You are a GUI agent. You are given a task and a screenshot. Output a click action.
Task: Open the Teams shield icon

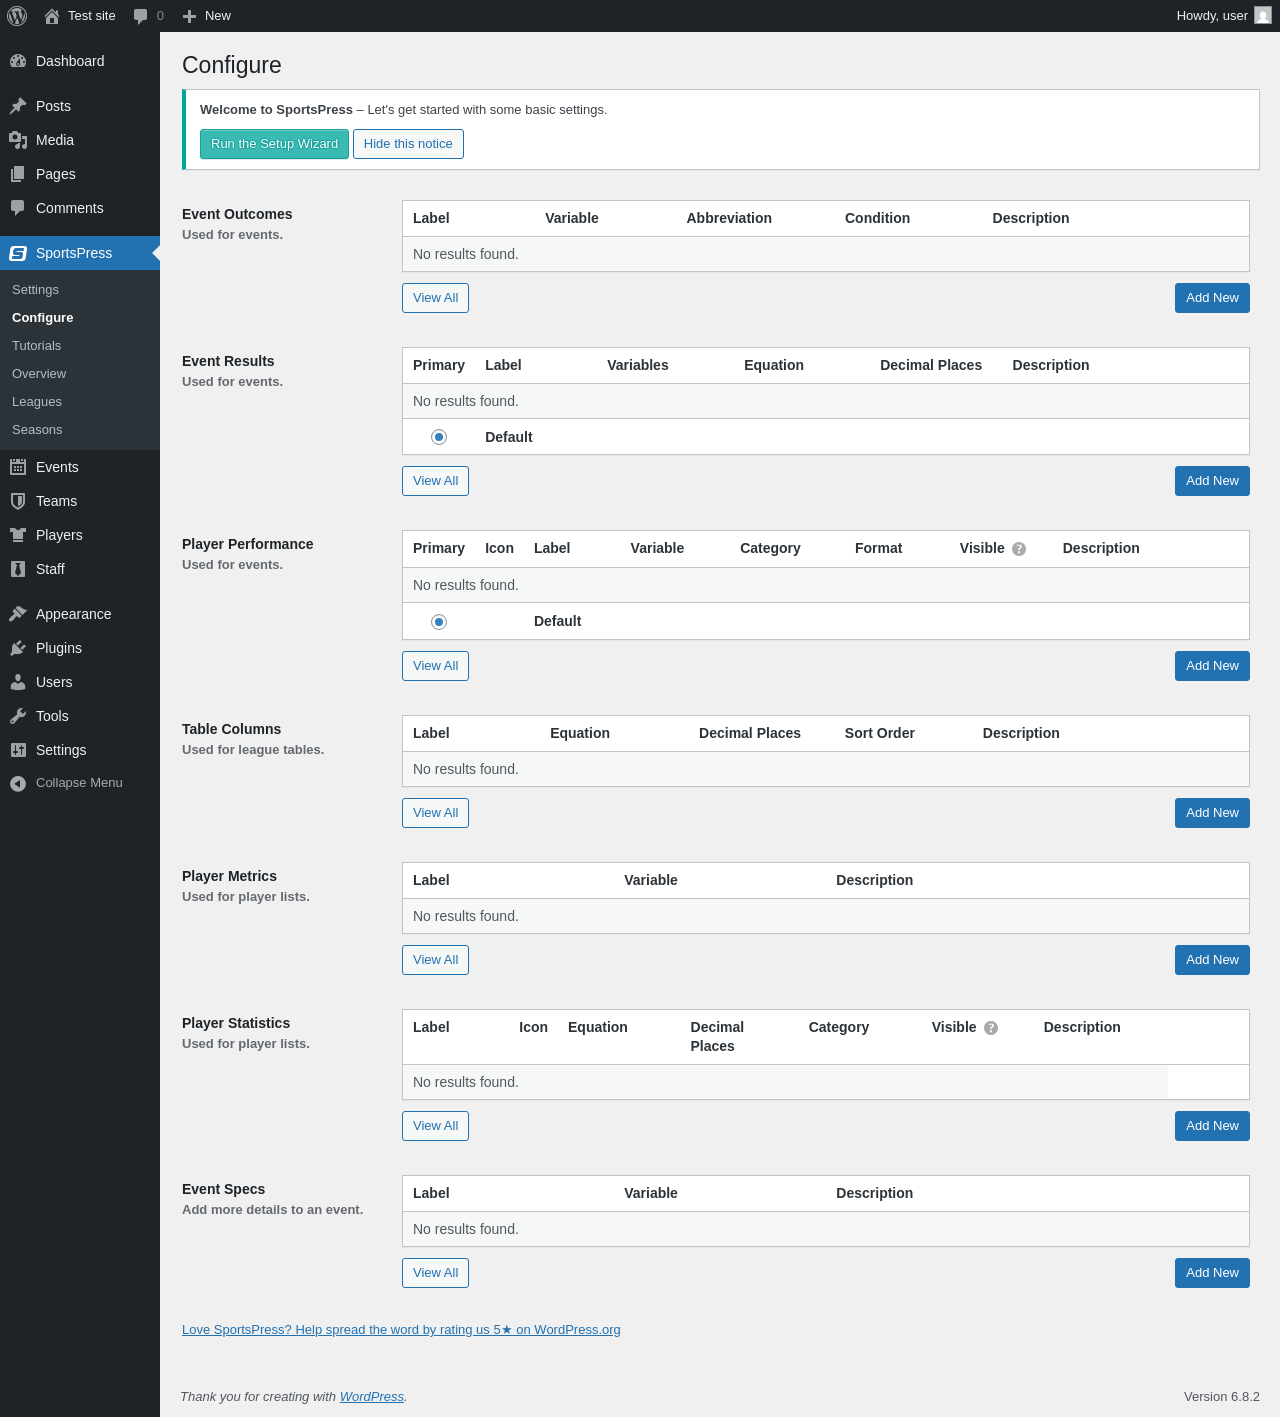click(x=18, y=501)
